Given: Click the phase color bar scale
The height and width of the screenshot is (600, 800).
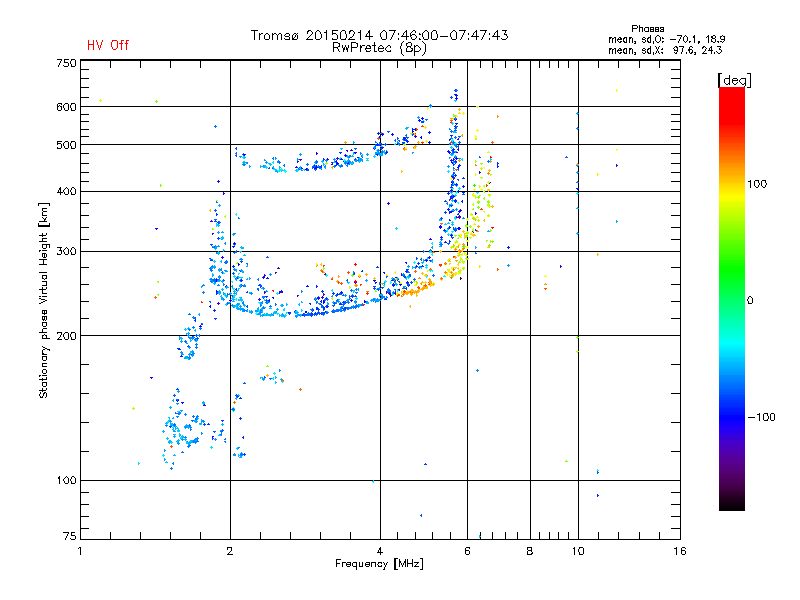Looking at the screenshot, I should (x=732, y=299).
